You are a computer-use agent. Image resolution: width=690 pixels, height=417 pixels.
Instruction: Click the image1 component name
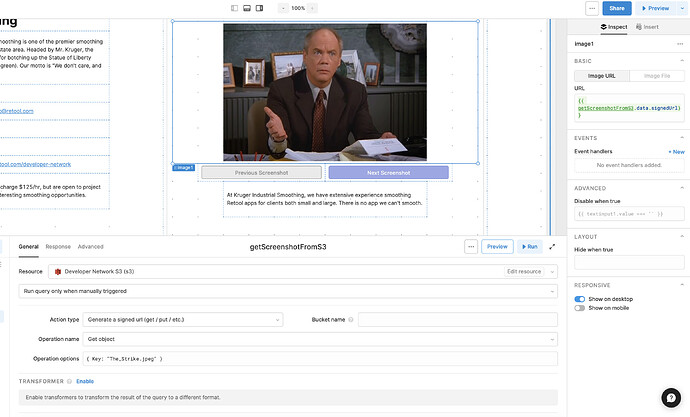[584, 44]
